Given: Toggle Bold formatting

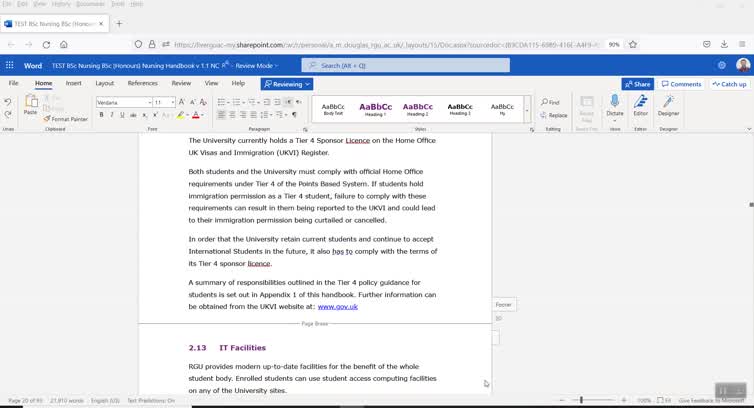Looking at the screenshot, I should tap(99, 115).
